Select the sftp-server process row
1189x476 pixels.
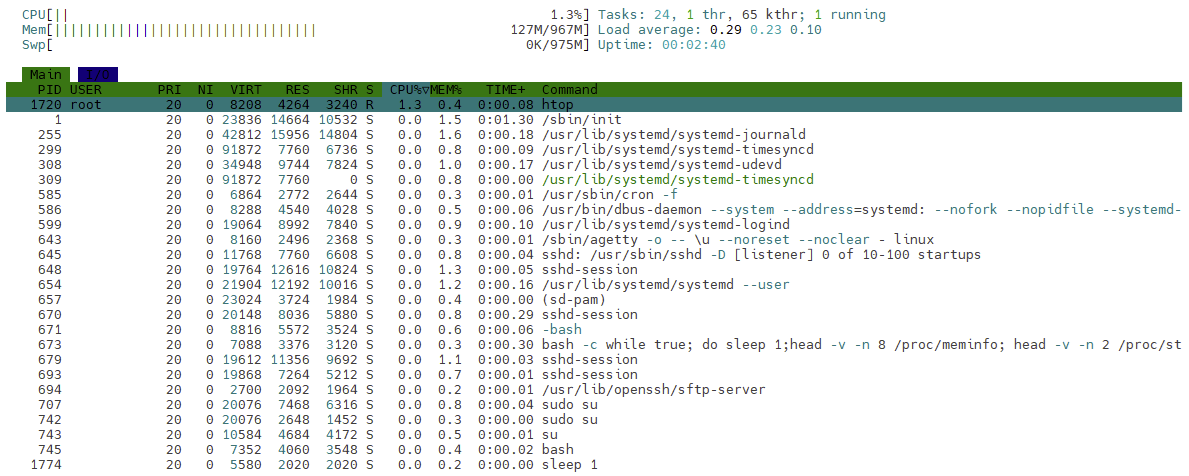click(594, 390)
